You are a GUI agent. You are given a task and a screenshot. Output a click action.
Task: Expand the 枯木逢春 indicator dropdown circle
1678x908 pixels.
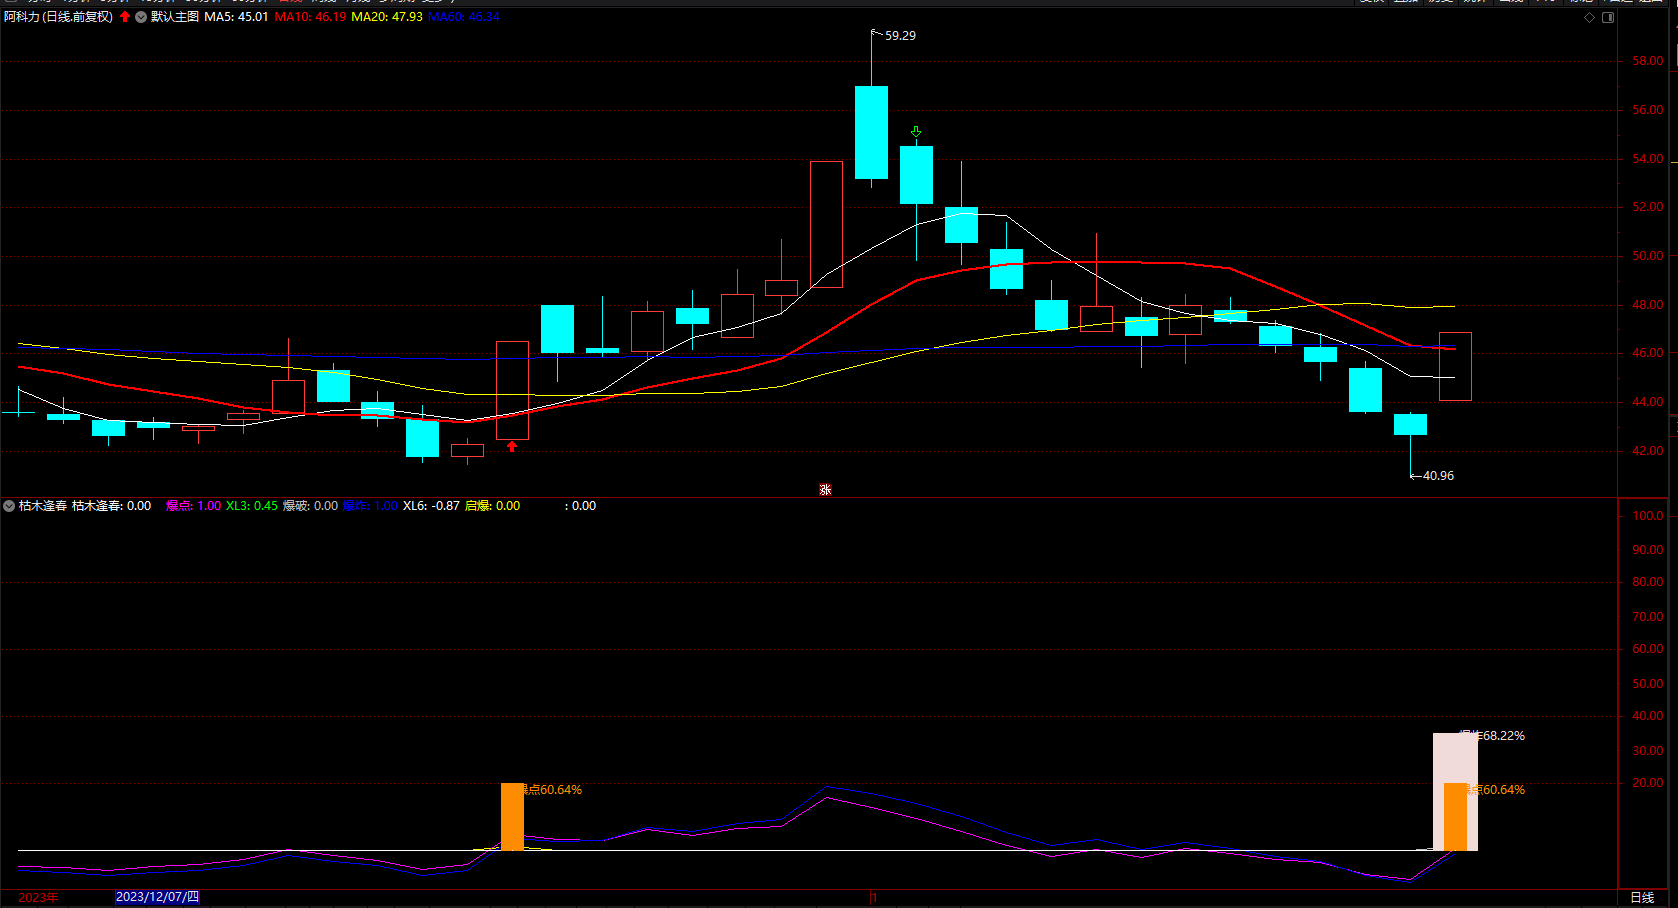(9, 506)
